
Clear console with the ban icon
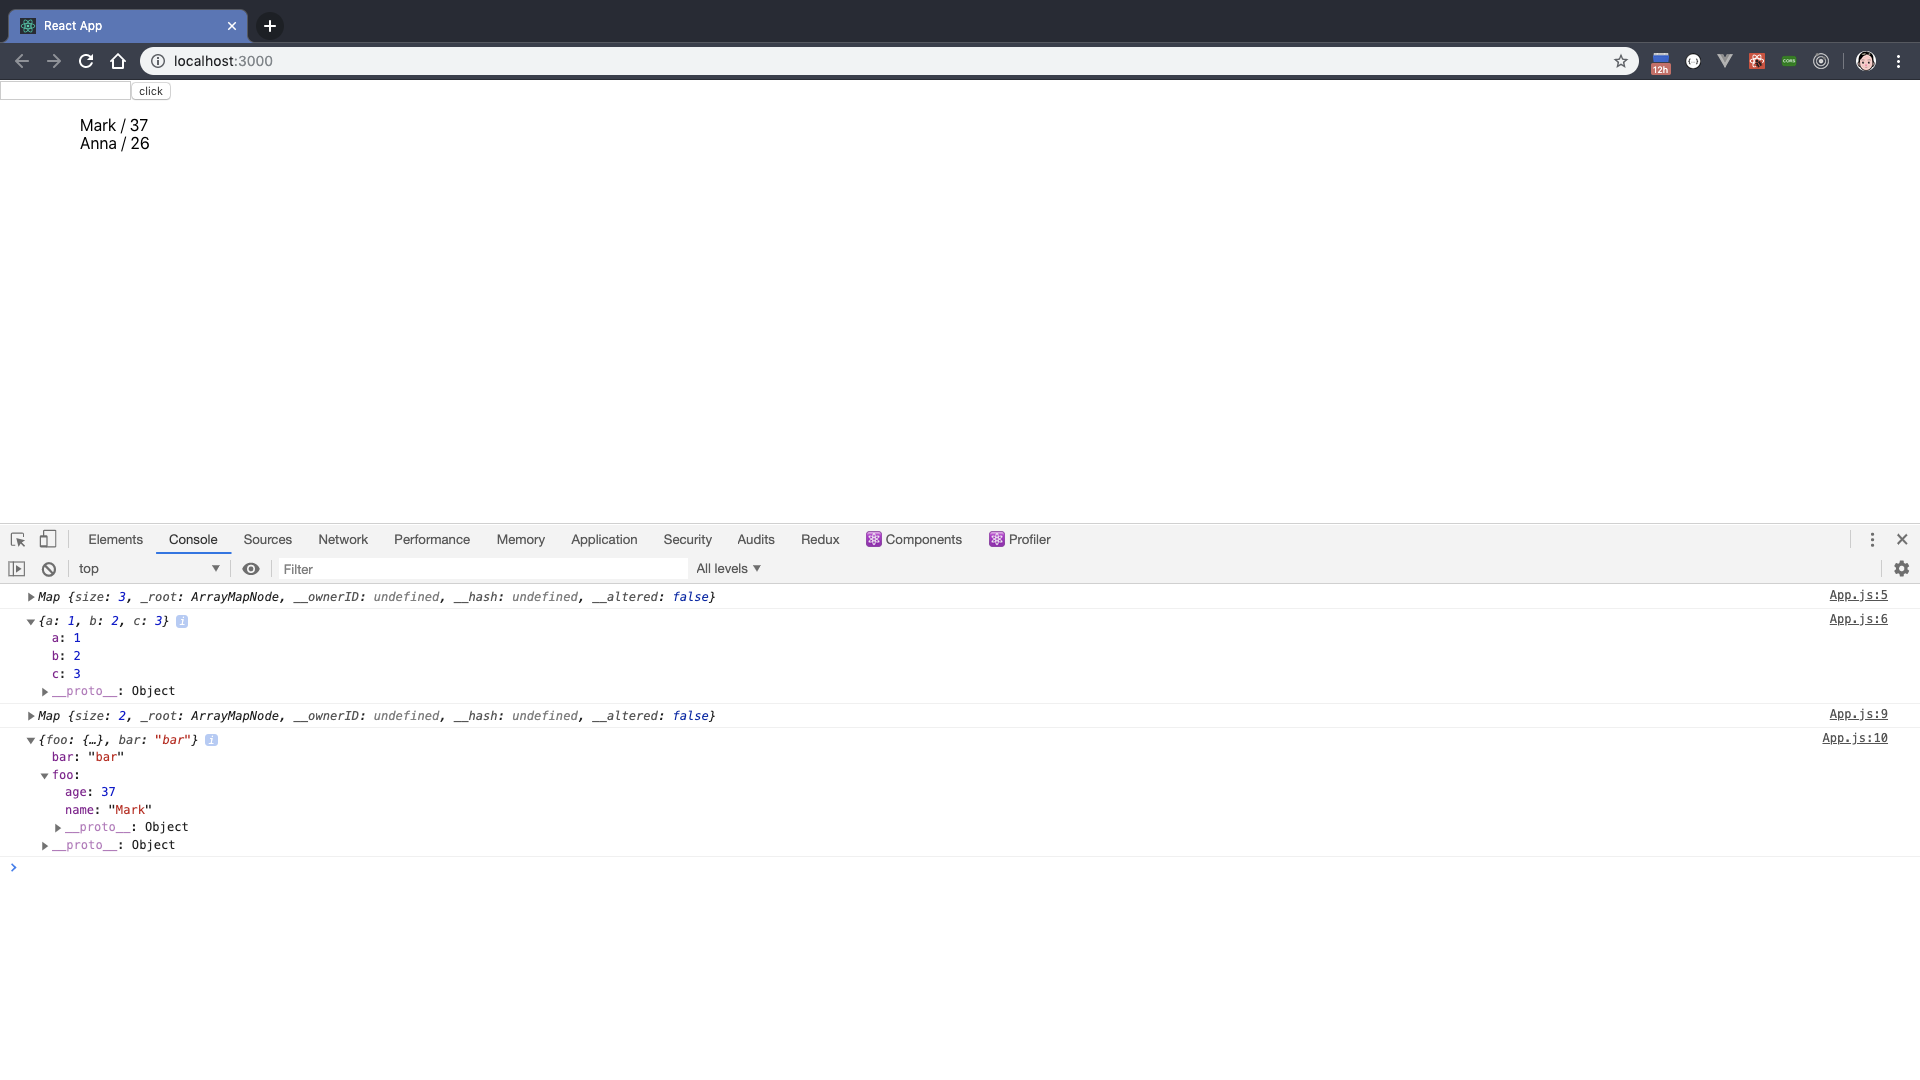pyautogui.click(x=49, y=569)
